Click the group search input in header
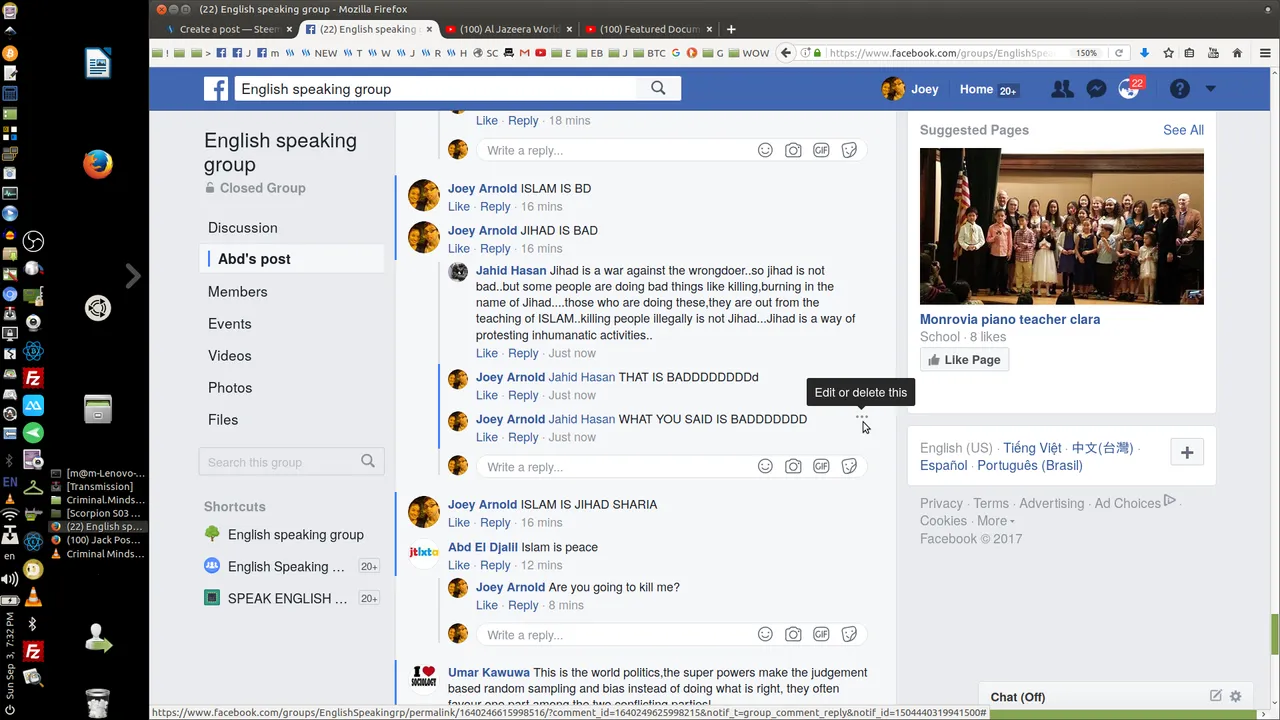This screenshot has width=1280, height=720. (x=436, y=89)
